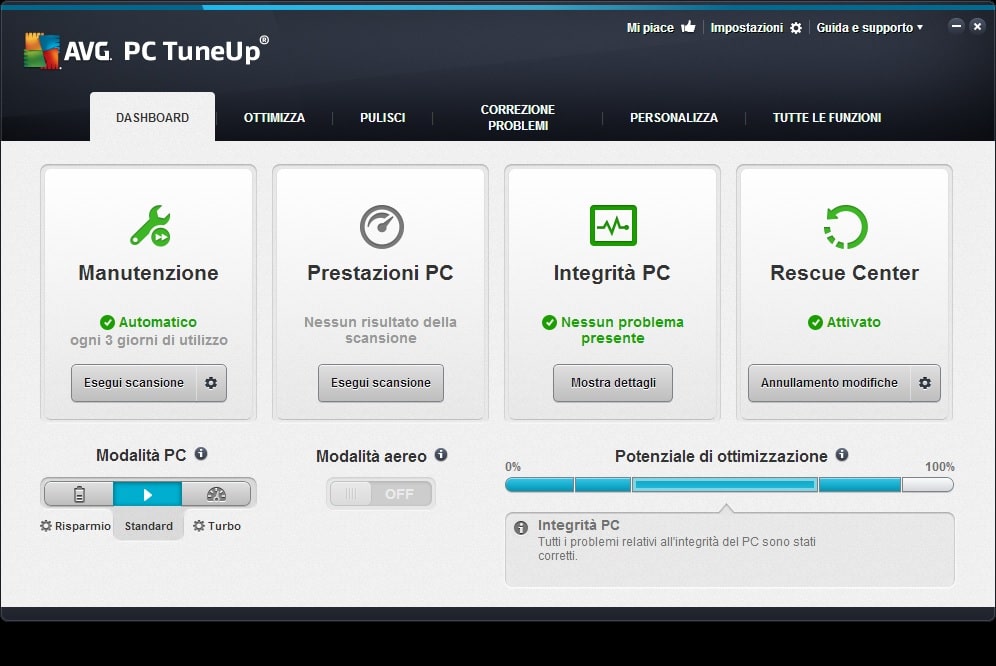Image resolution: width=996 pixels, height=666 pixels.
Task: Click Annullamento modifiche button
Action: [x=830, y=383]
